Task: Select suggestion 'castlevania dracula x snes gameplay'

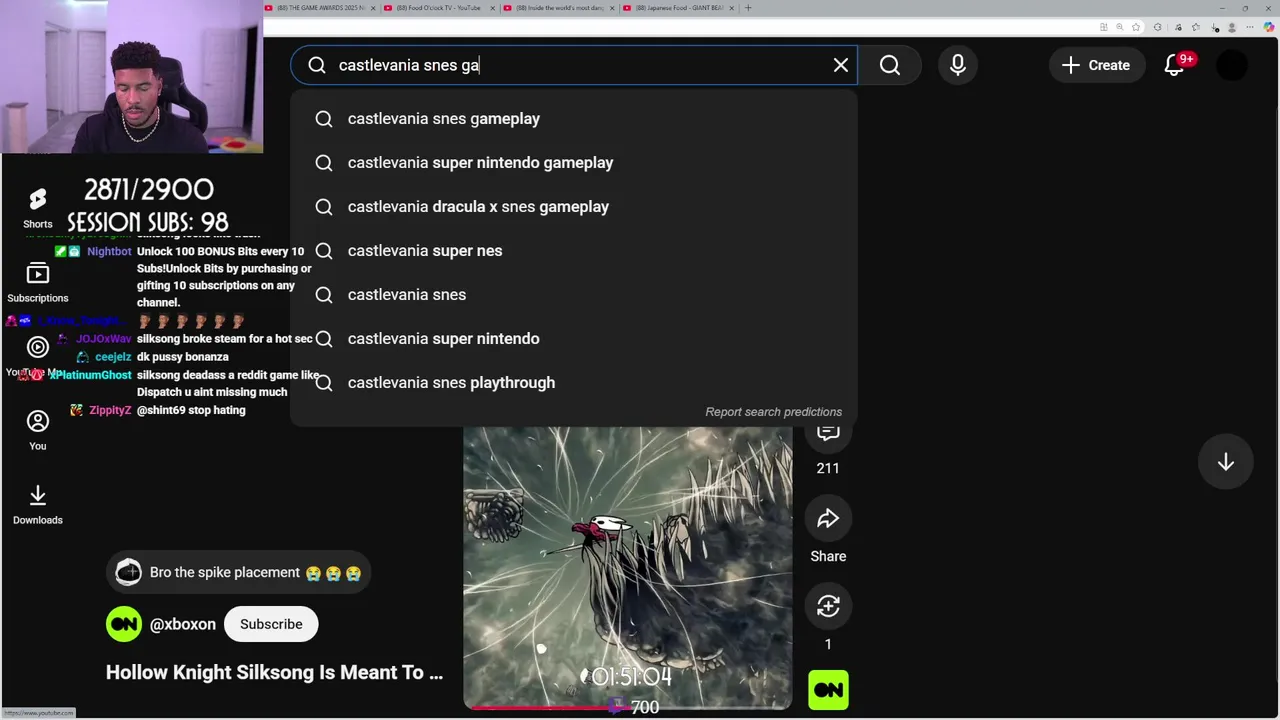Action: click(574, 207)
